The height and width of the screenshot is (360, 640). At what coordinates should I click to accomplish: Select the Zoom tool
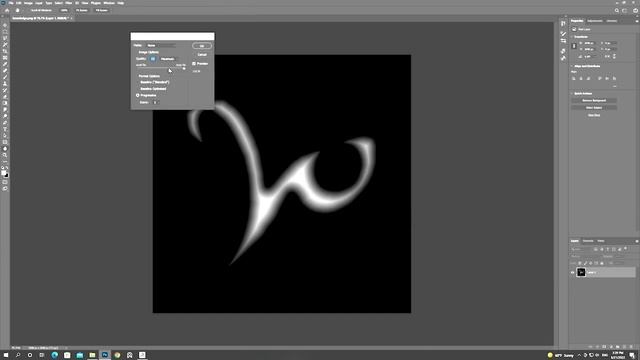click(5, 155)
